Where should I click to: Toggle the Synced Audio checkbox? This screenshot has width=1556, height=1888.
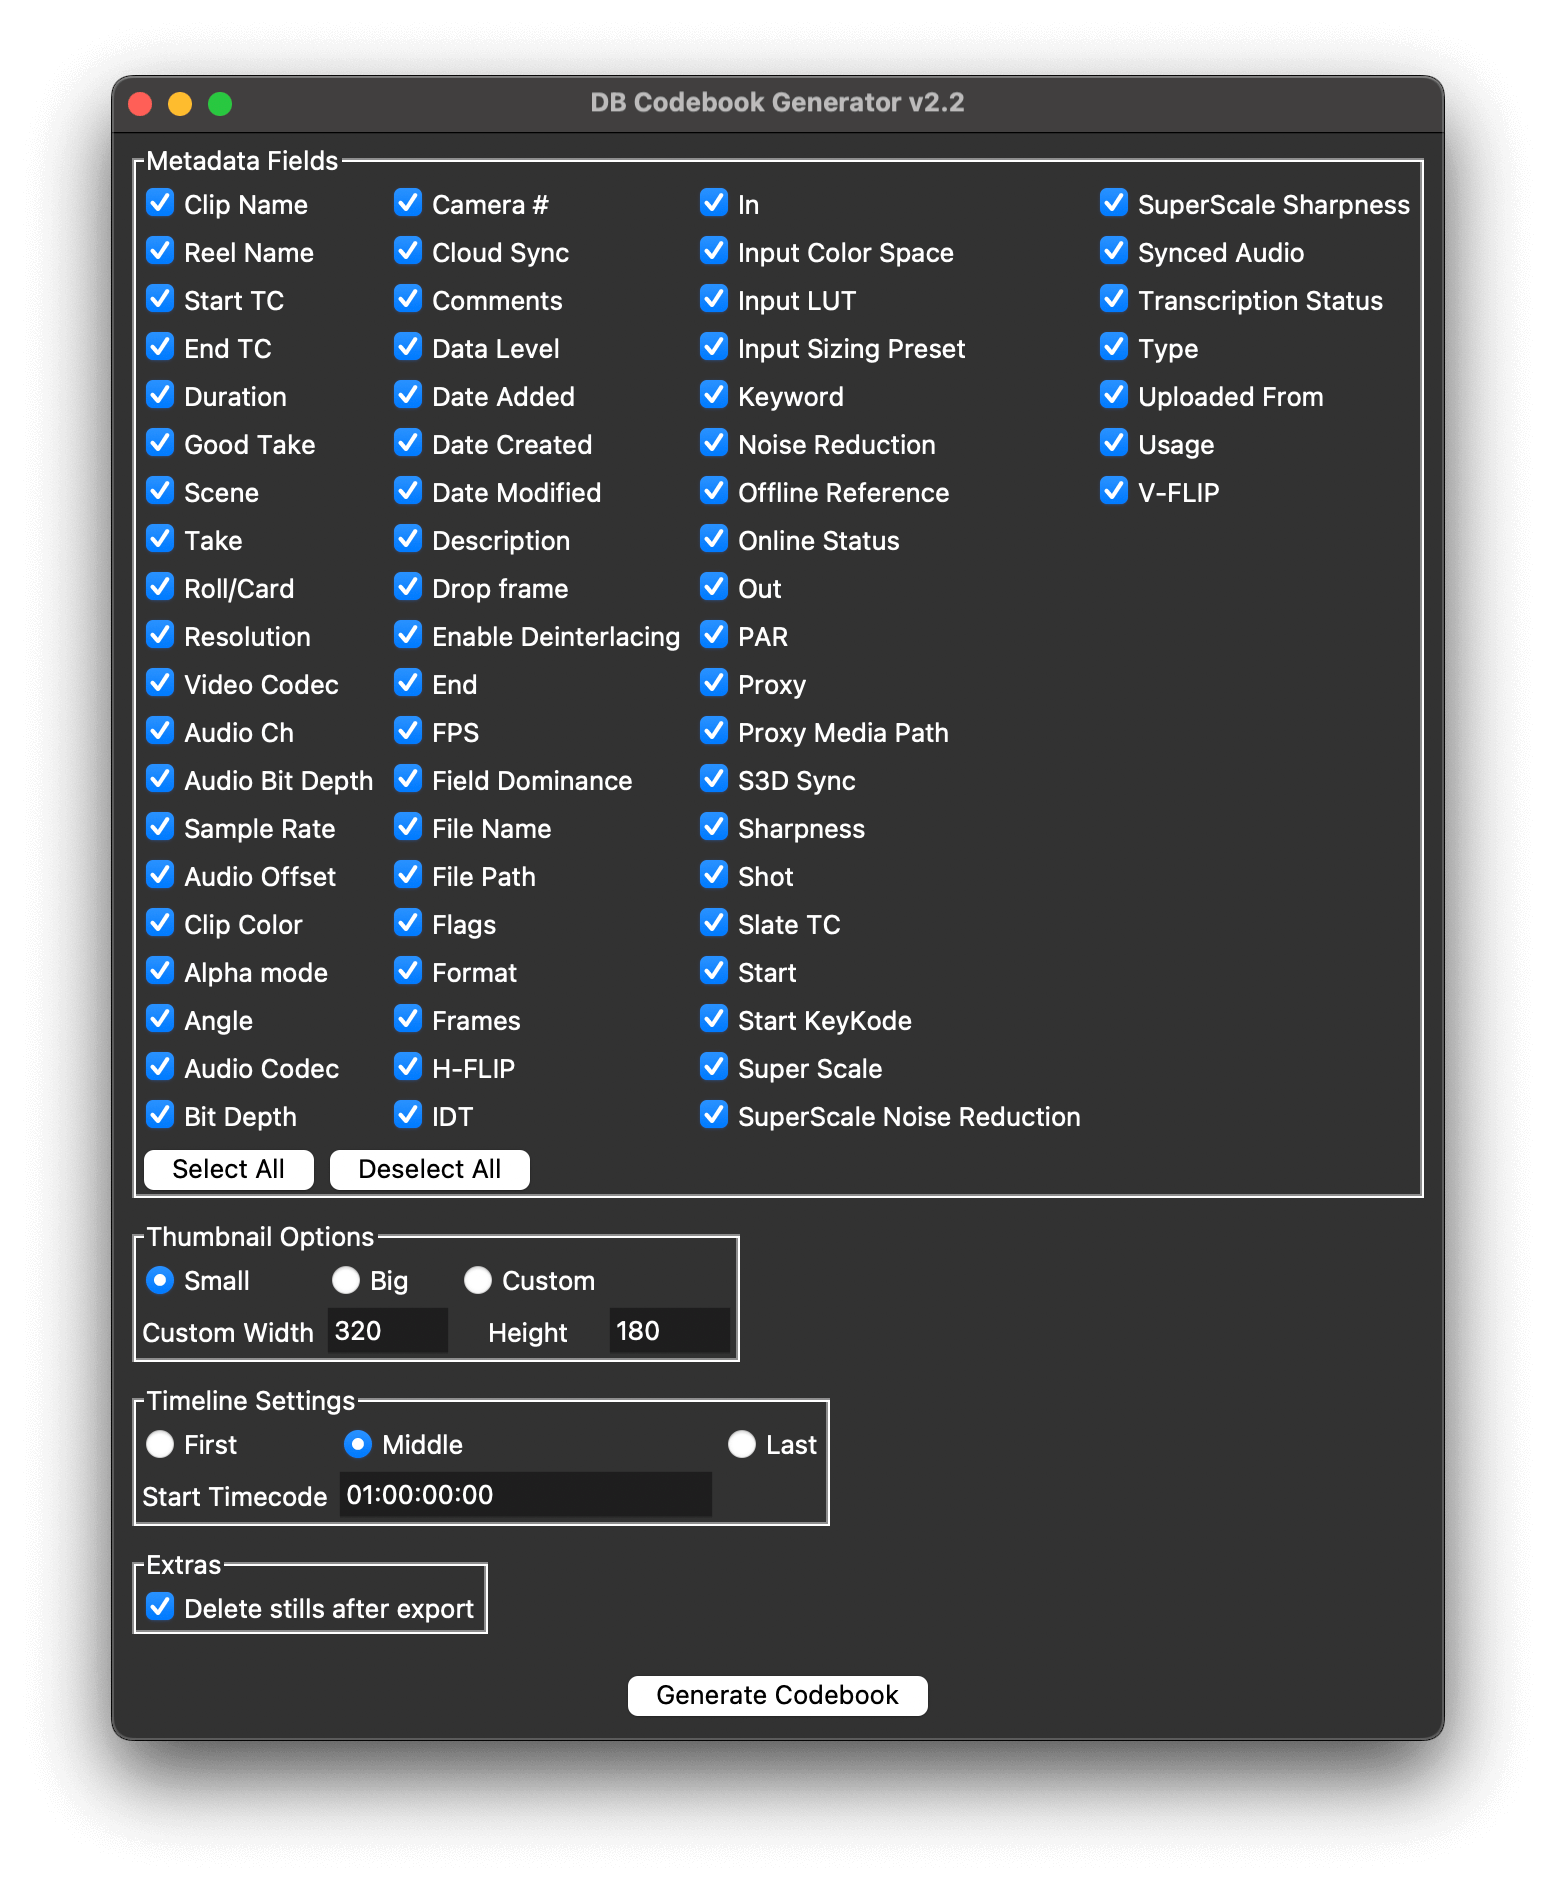tap(1114, 251)
